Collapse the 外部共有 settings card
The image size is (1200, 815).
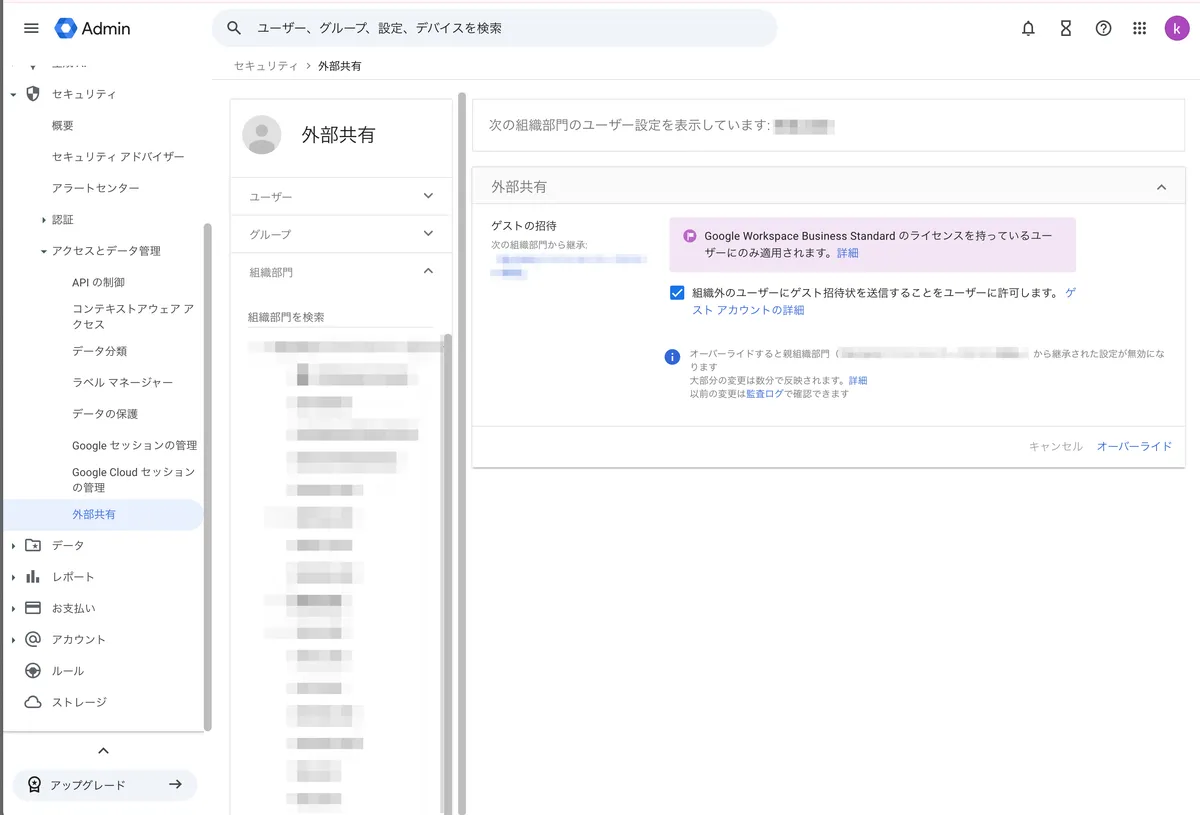1161,187
